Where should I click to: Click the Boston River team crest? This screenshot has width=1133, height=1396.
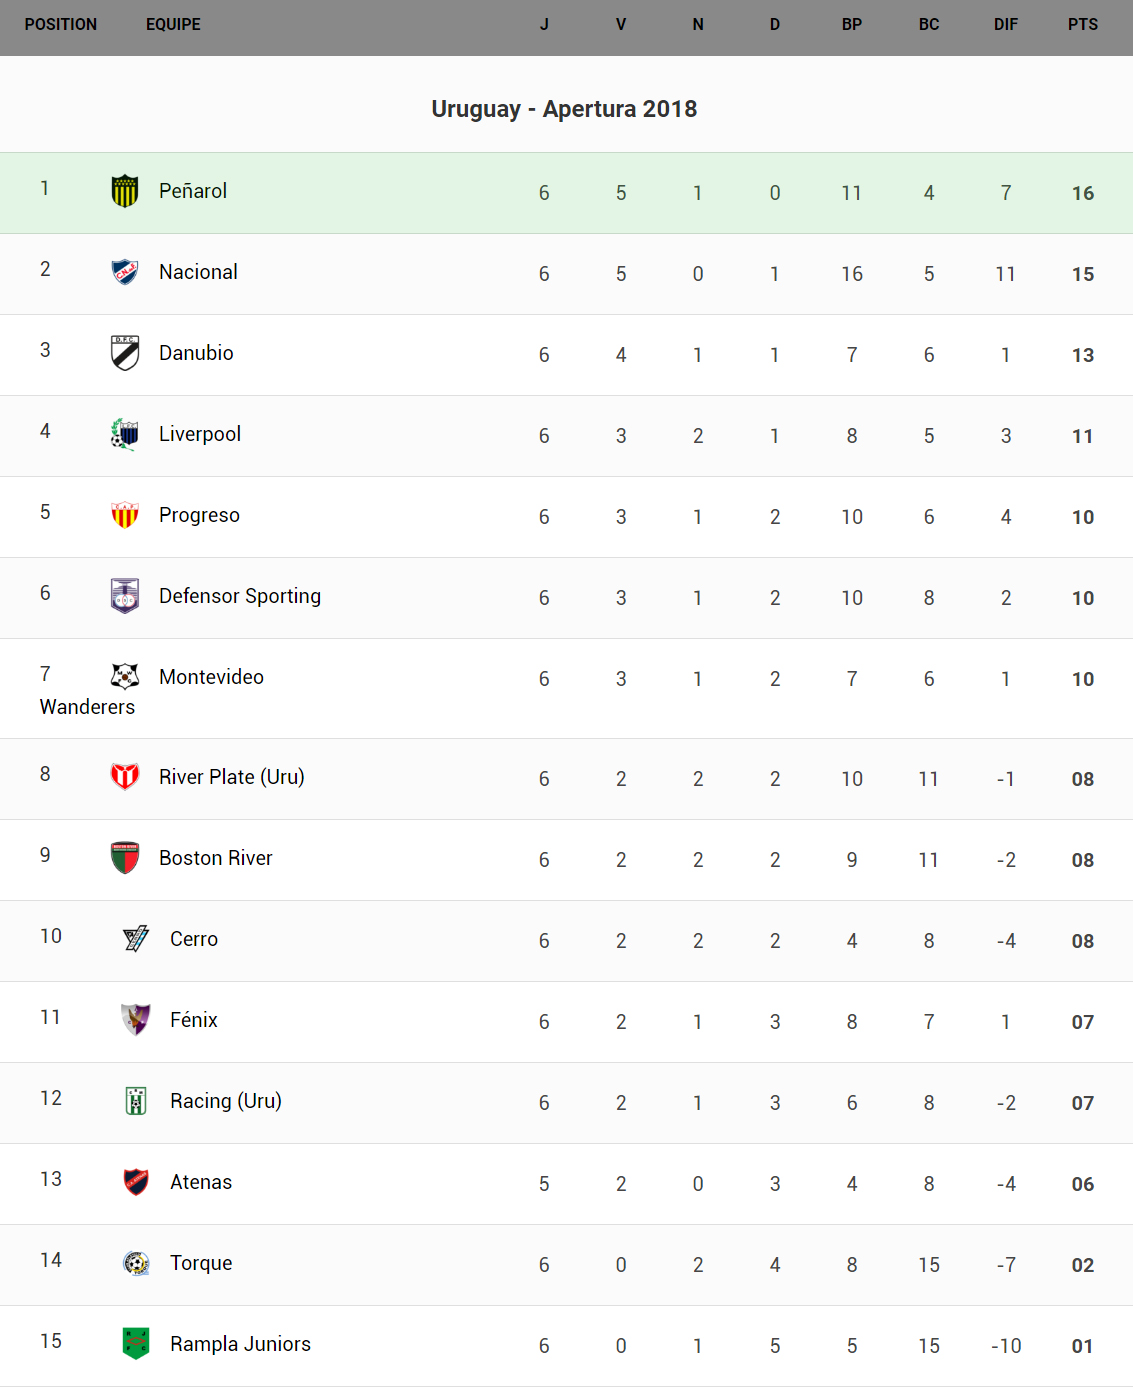pos(125,858)
